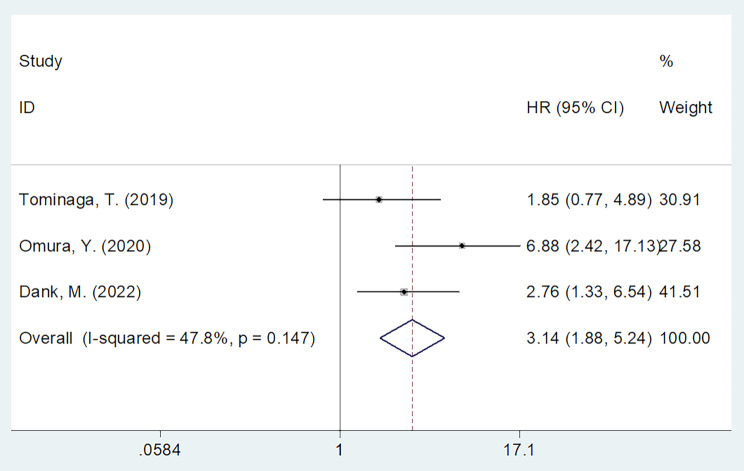This screenshot has height=471, width=744.
Task: Click the .0584 axis tick label
Action: pos(162,451)
